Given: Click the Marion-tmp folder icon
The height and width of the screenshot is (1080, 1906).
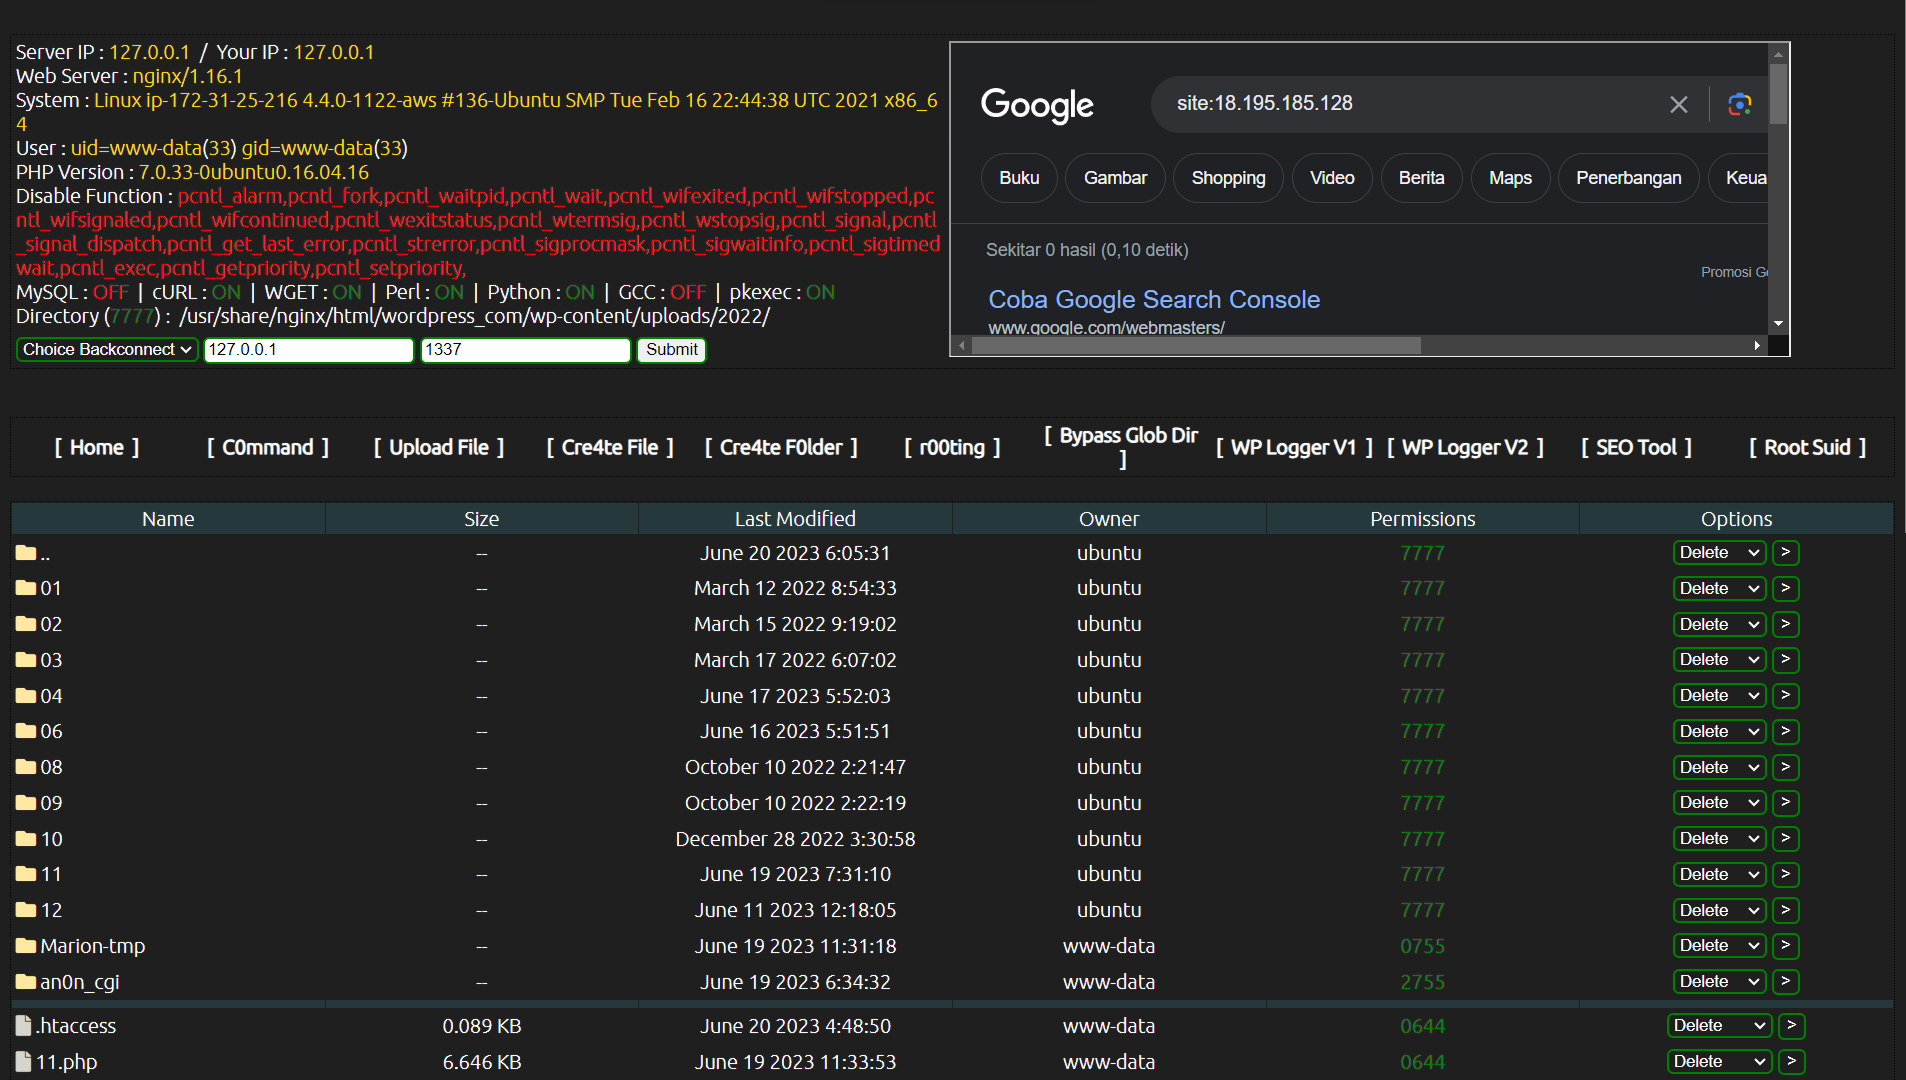Looking at the screenshot, I should [x=26, y=946].
